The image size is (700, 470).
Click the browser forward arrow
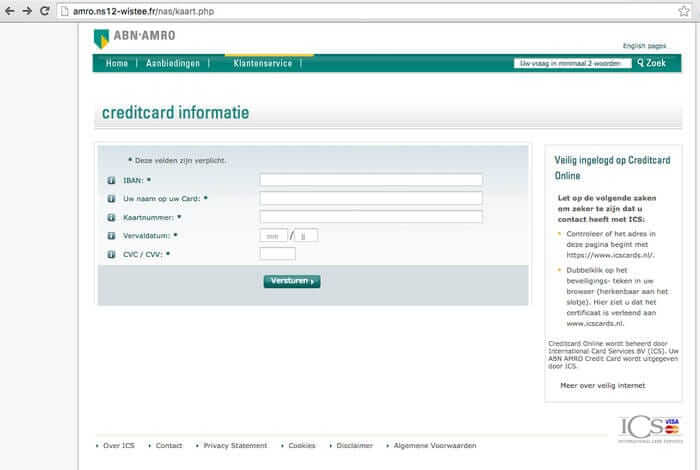(x=27, y=11)
